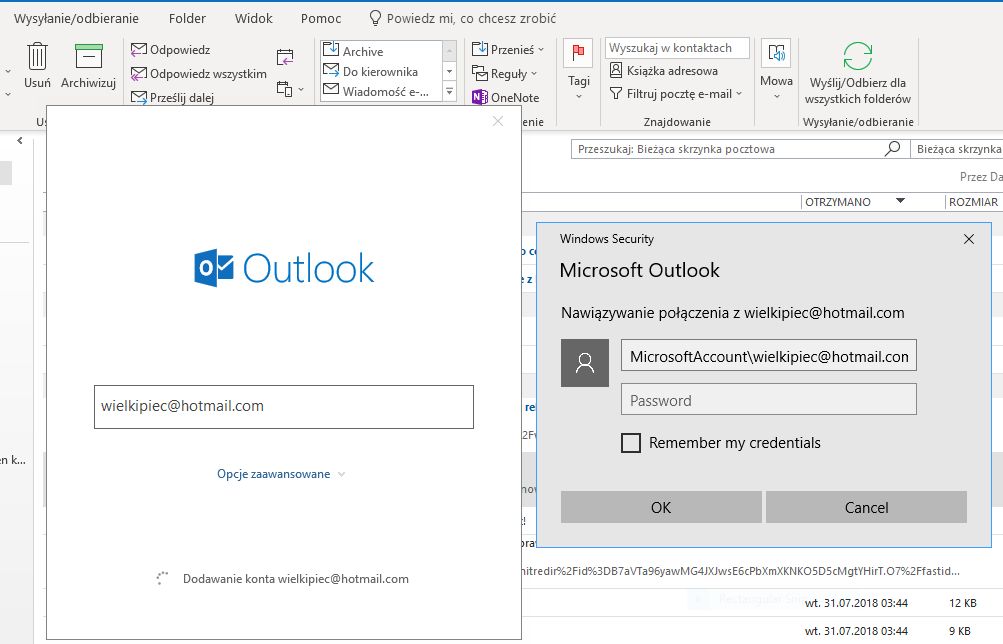Click user avatar icon in Windows Security
1003x644 pixels.
pos(585,363)
